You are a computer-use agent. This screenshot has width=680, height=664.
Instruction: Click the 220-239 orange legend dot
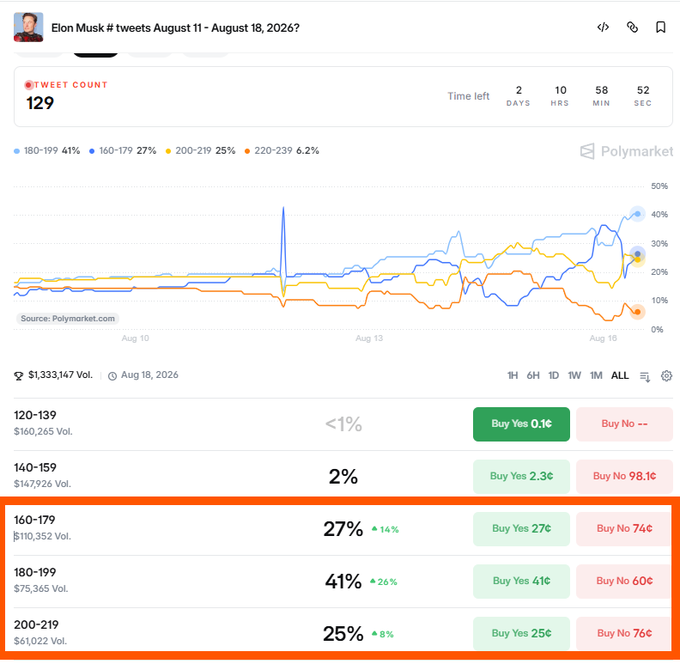[247, 151]
